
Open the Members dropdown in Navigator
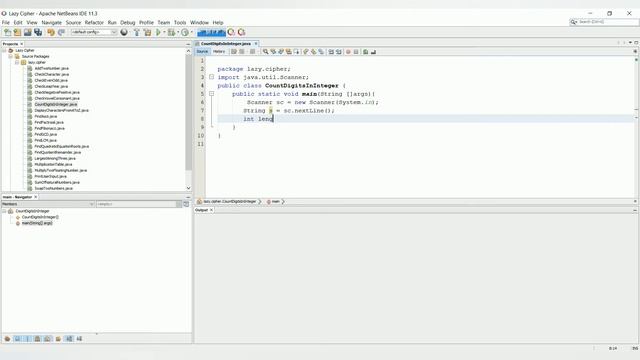pyautogui.click(x=48, y=204)
